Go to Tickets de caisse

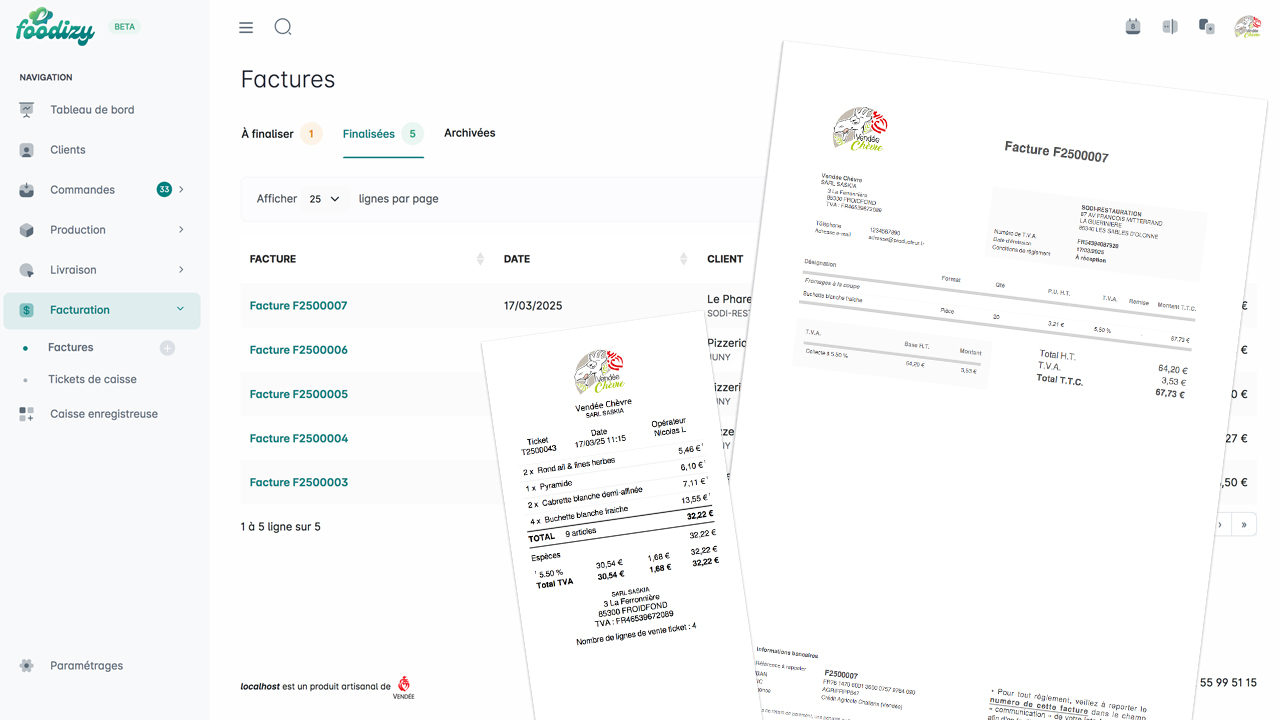92,380
